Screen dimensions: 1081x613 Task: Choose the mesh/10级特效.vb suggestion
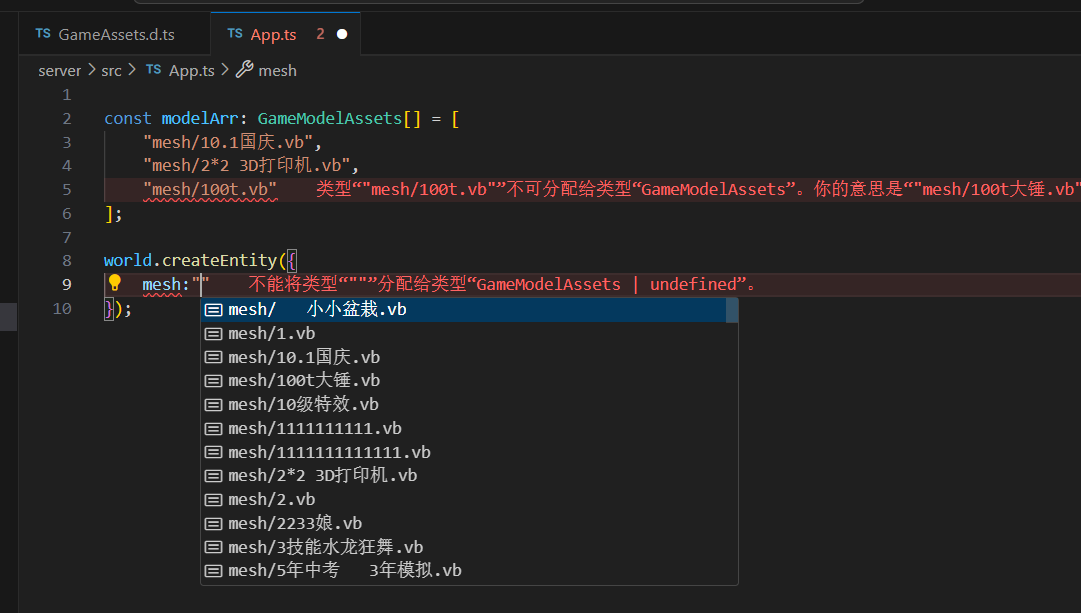click(303, 404)
